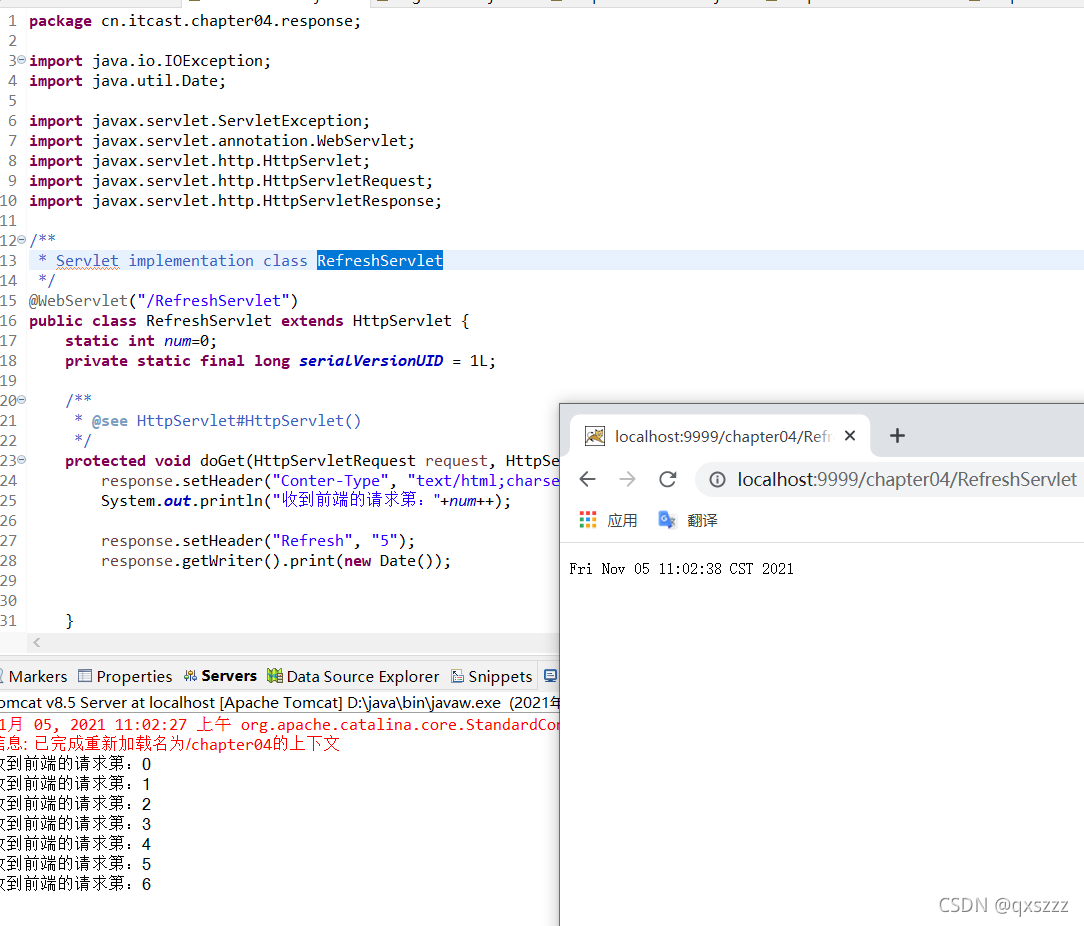Open the Data Source Explorer tab
This screenshot has width=1084, height=926.
tap(353, 676)
